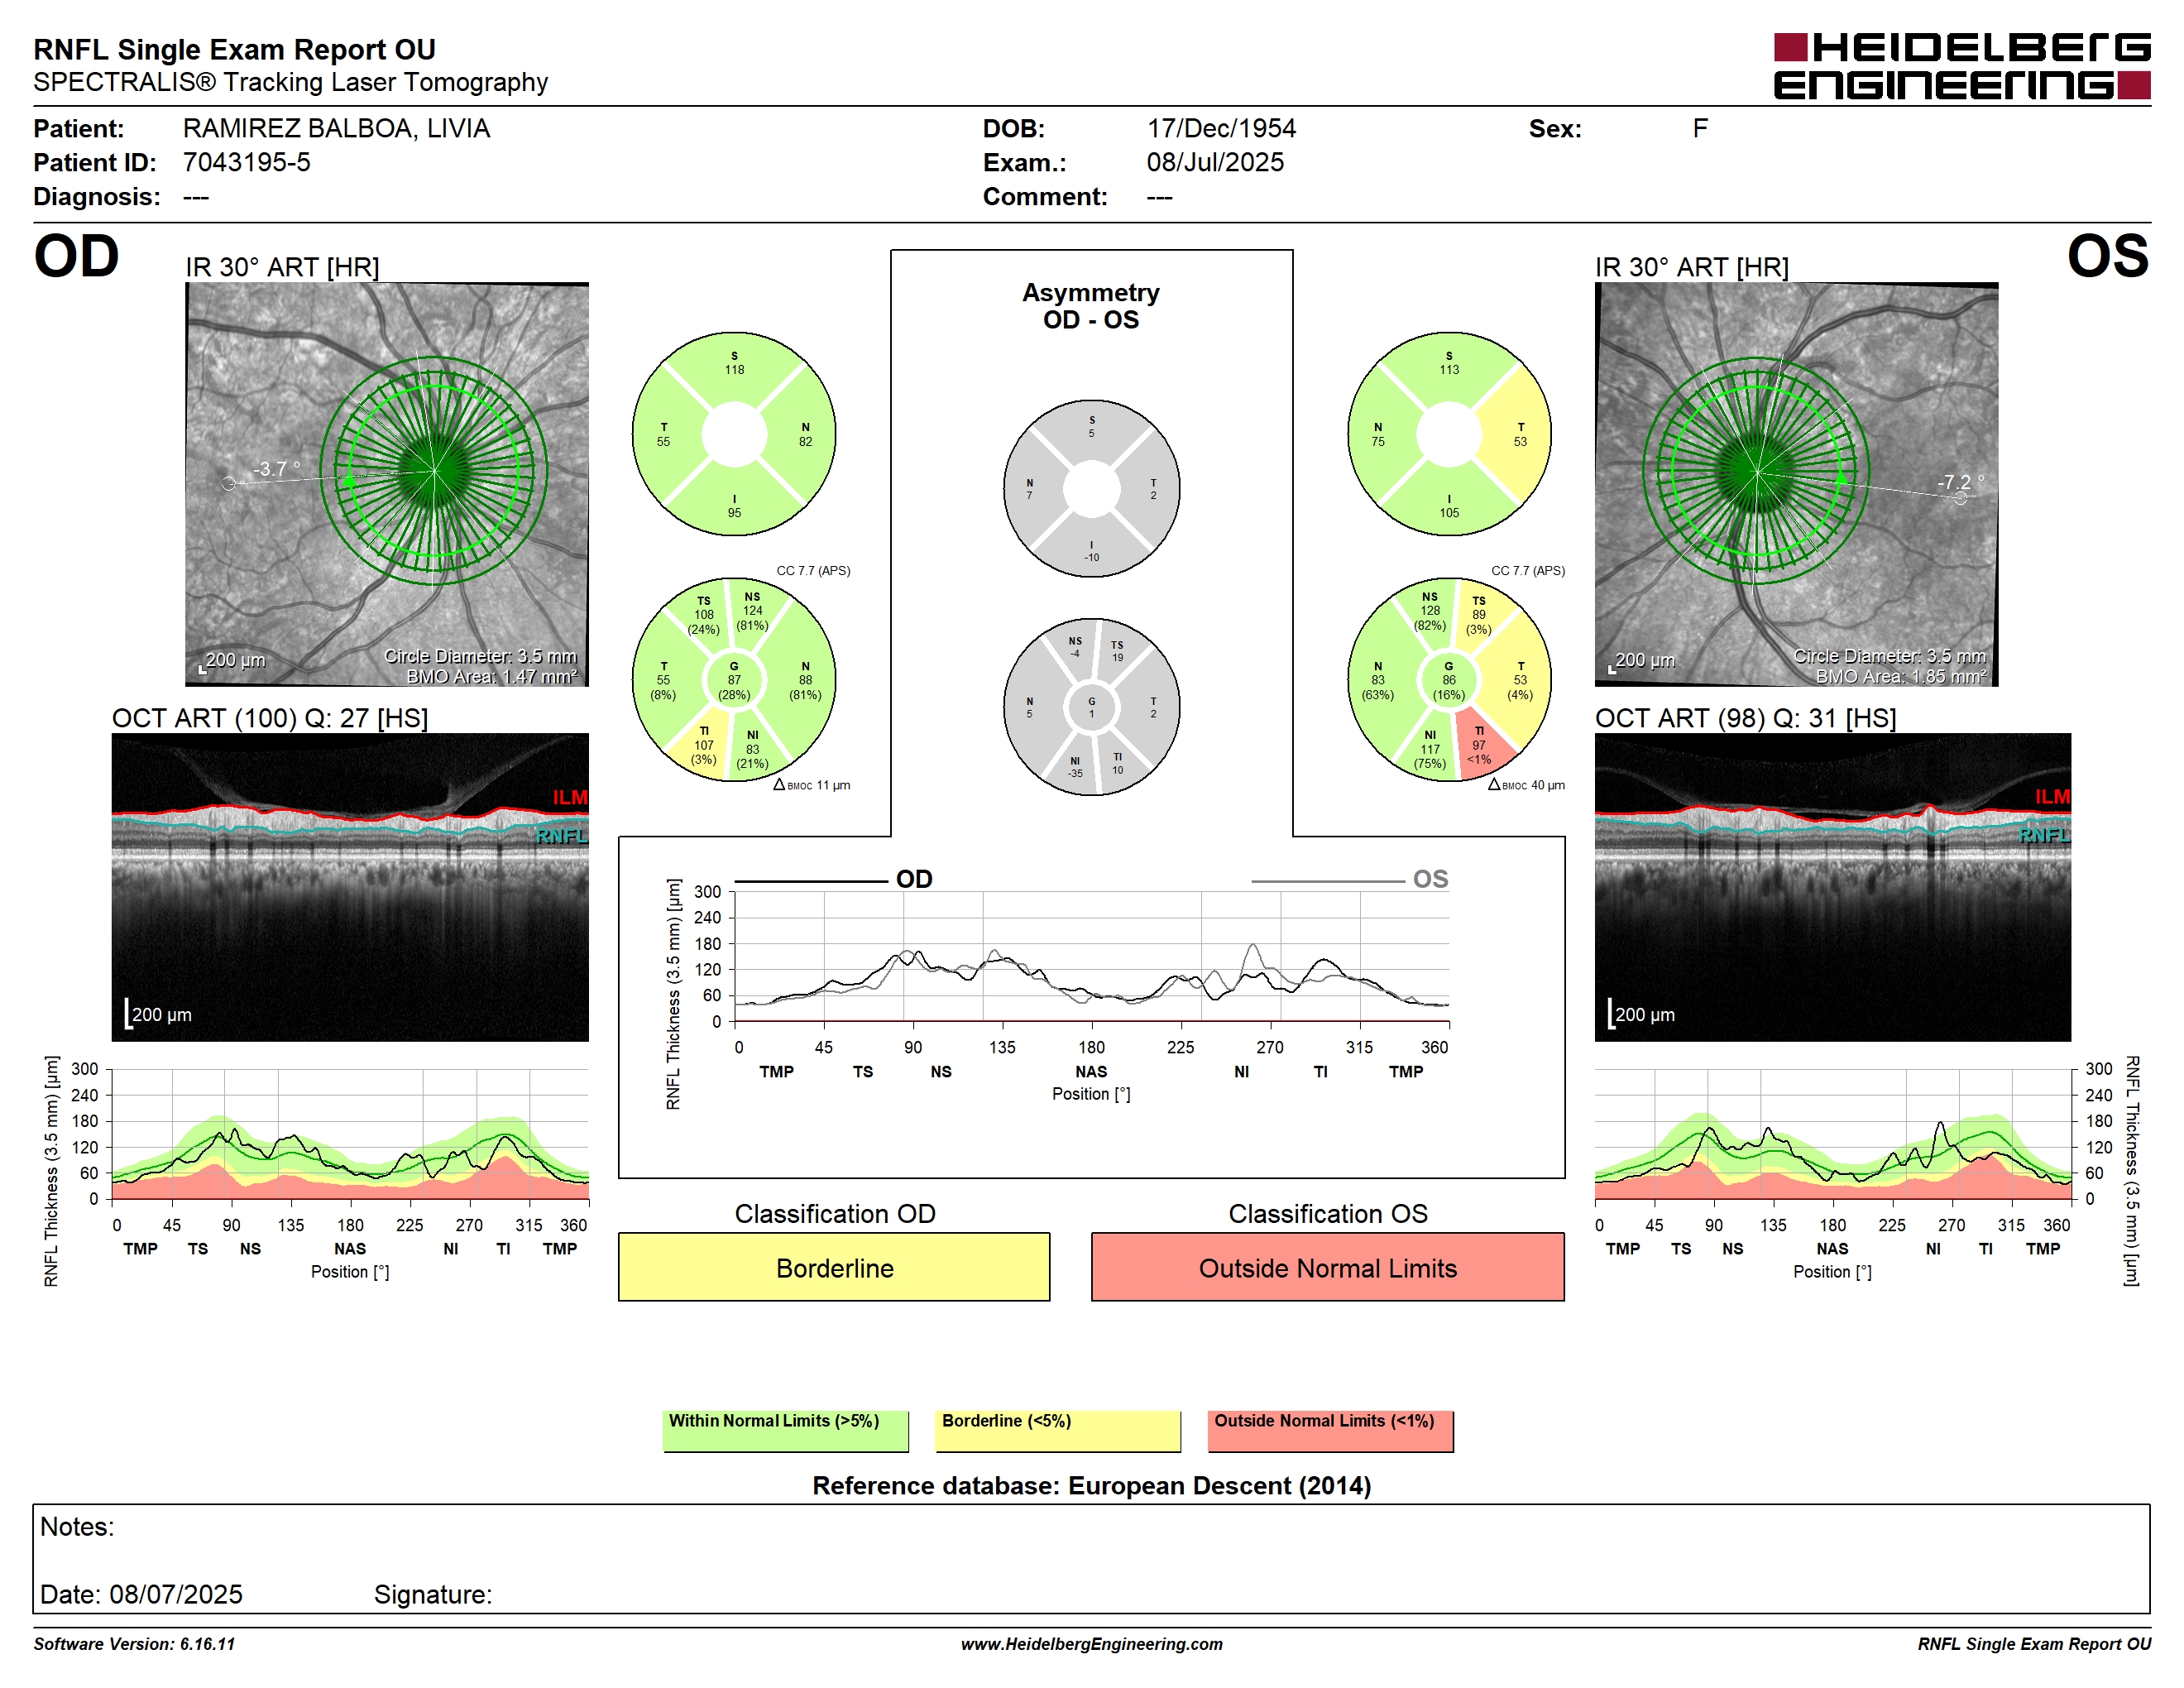Click the asymmetry sector chart NI value -35
Viewport: 2184px width, 1688px height.
pyautogui.click(x=1075, y=773)
